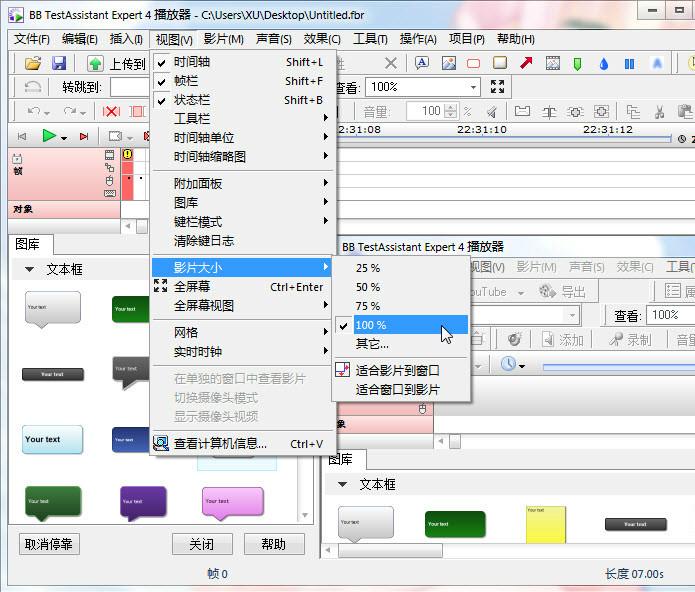The image size is (695, 592).
Task: Click the text box annotation icon
Action: pos(422,63)
